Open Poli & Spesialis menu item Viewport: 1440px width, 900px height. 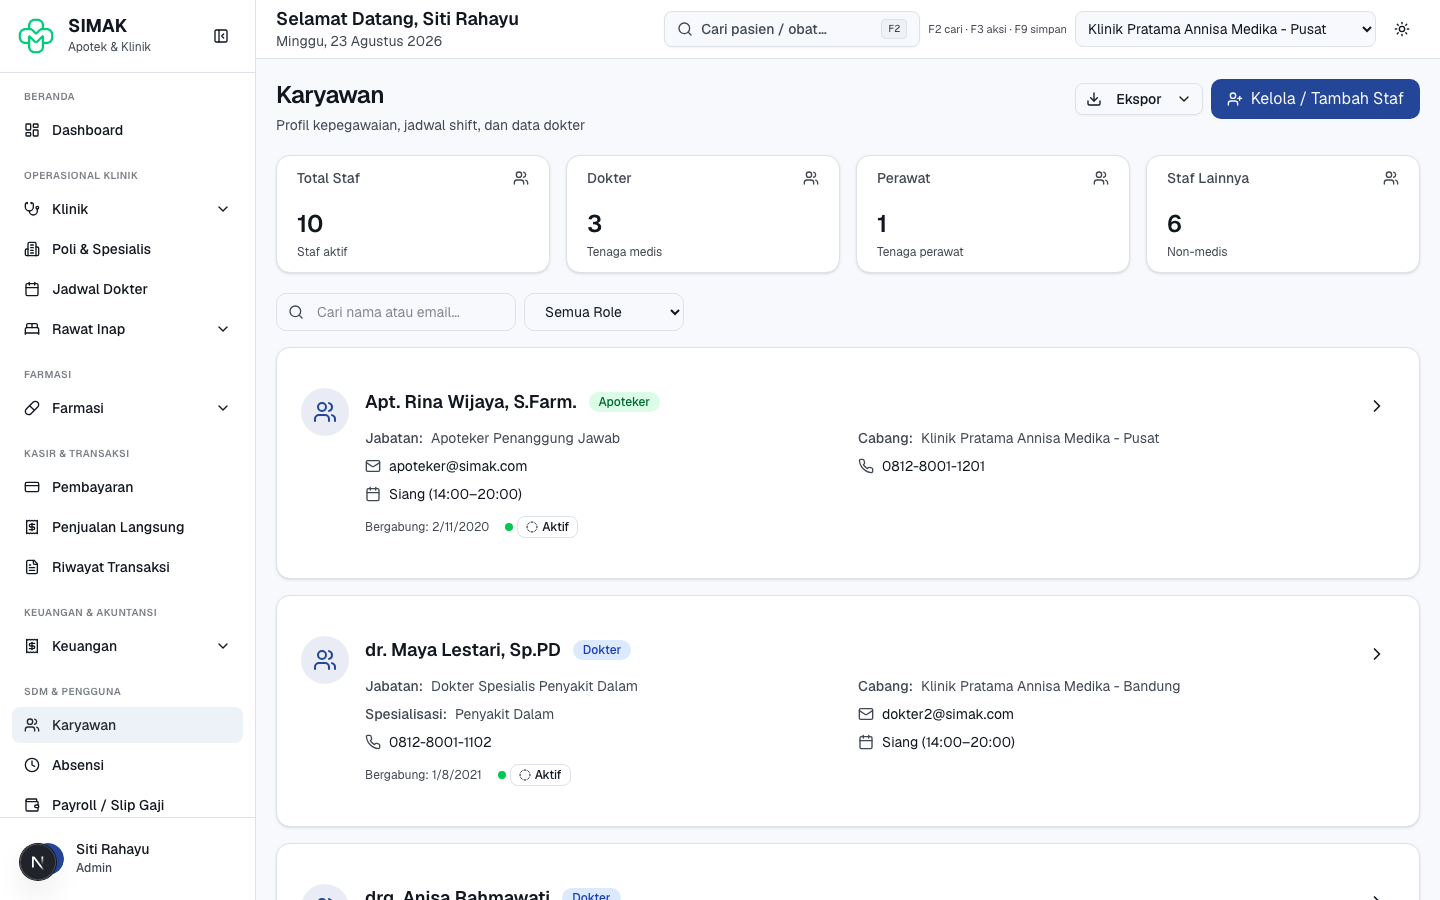click(127, 249)
